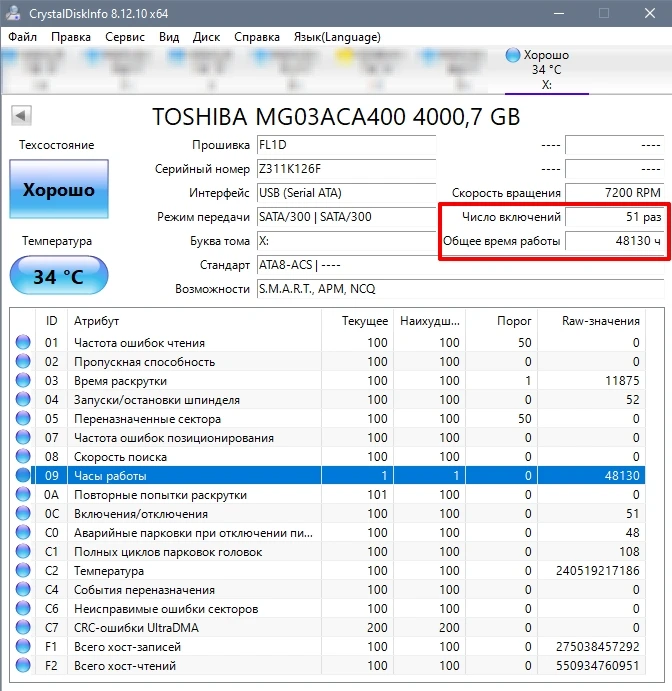Open the Сервис menu
This screenshot has width=672, height=691.
pos(125,37)
